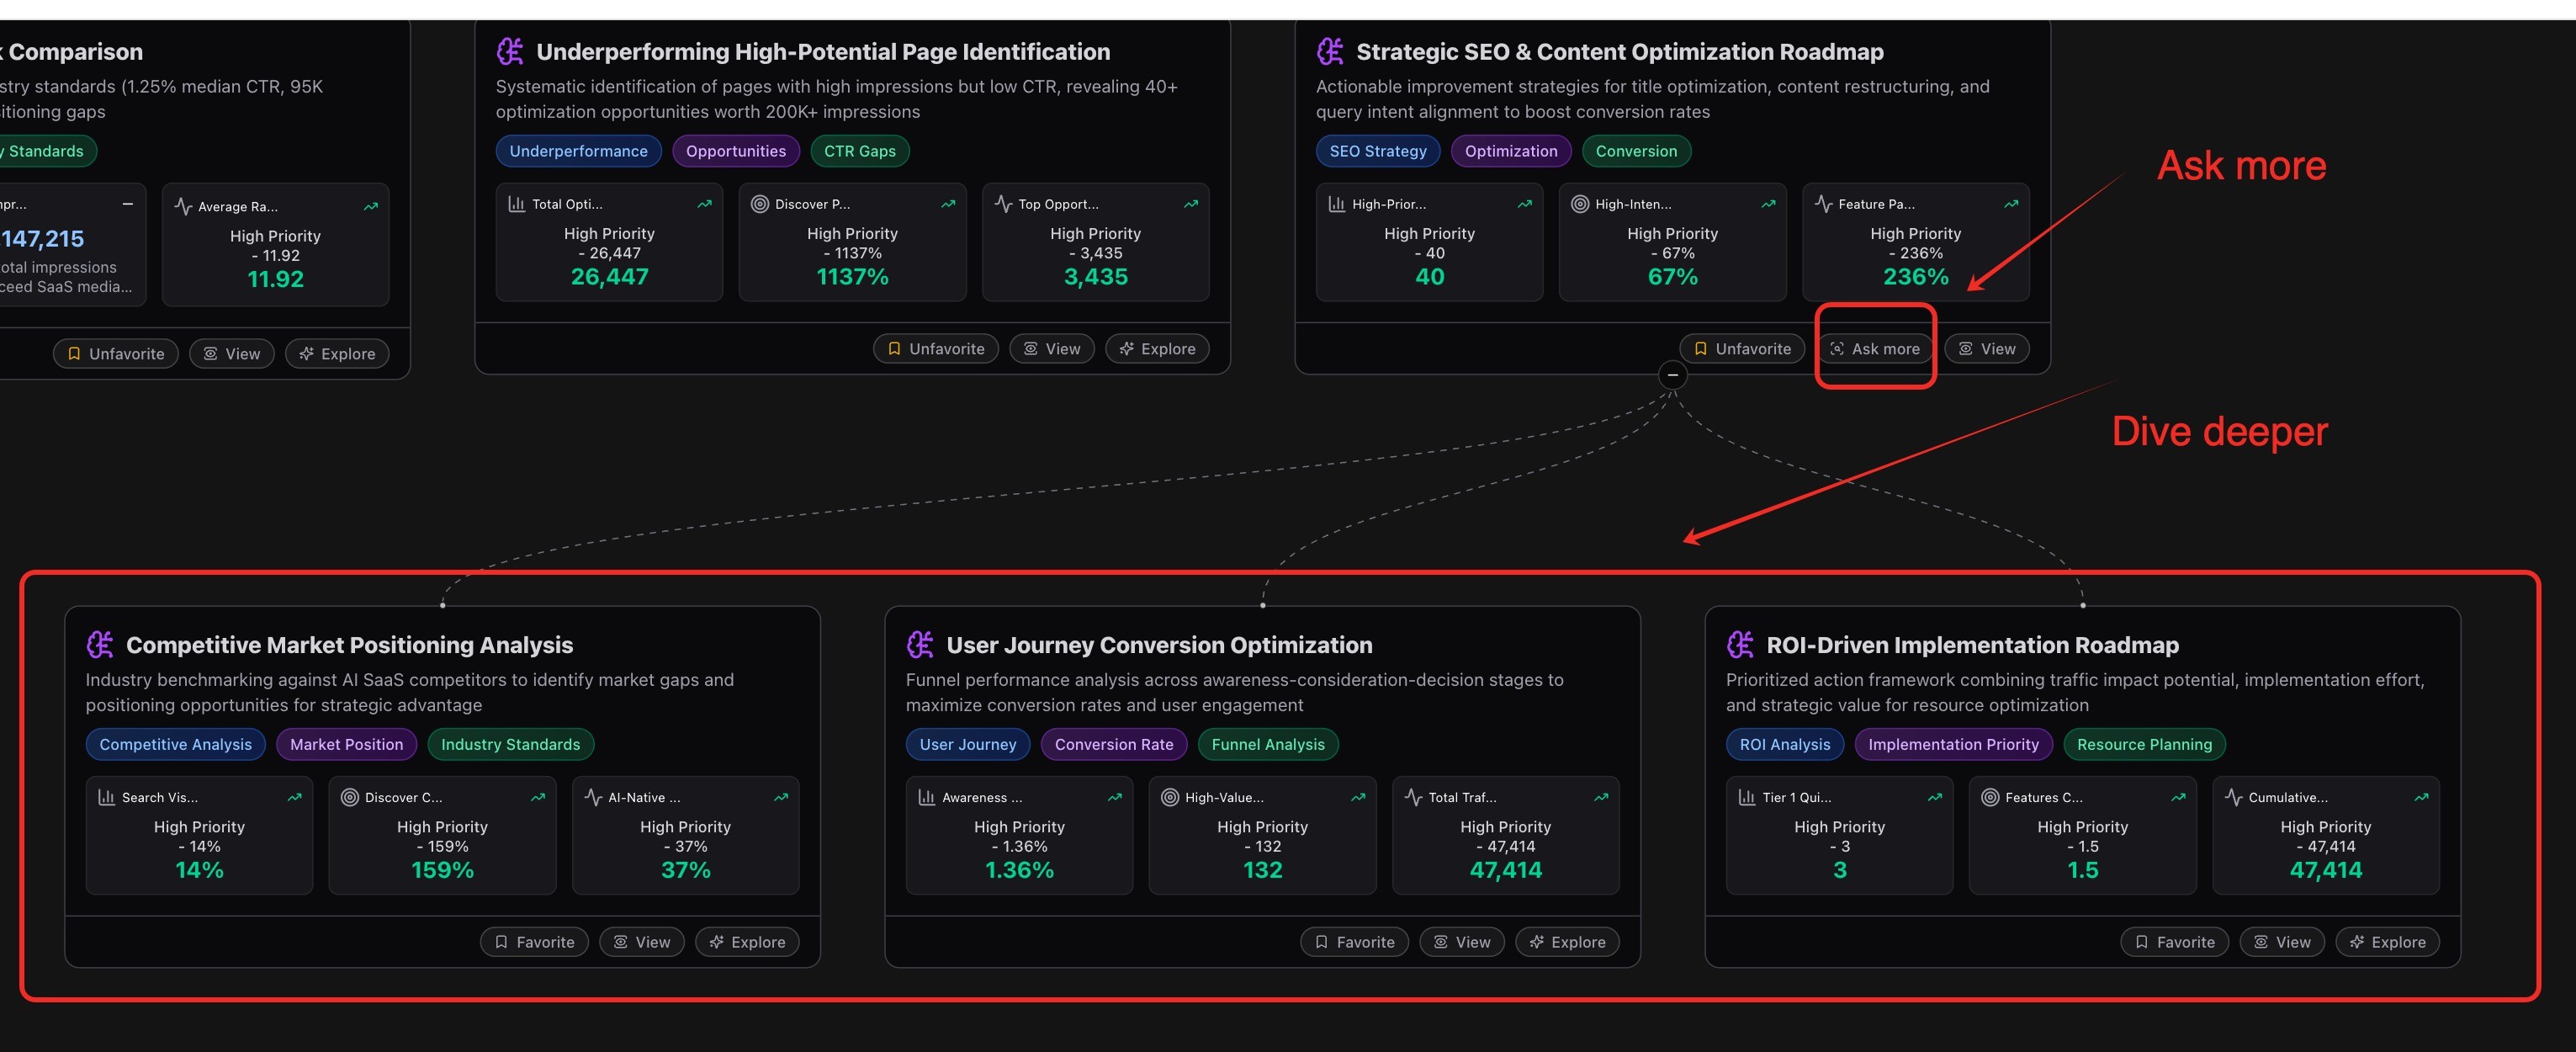This screenshot has width=2576, height=1052.
Task: Click pulse icon on Total Traf... metric
Action: pos(1413,797)
